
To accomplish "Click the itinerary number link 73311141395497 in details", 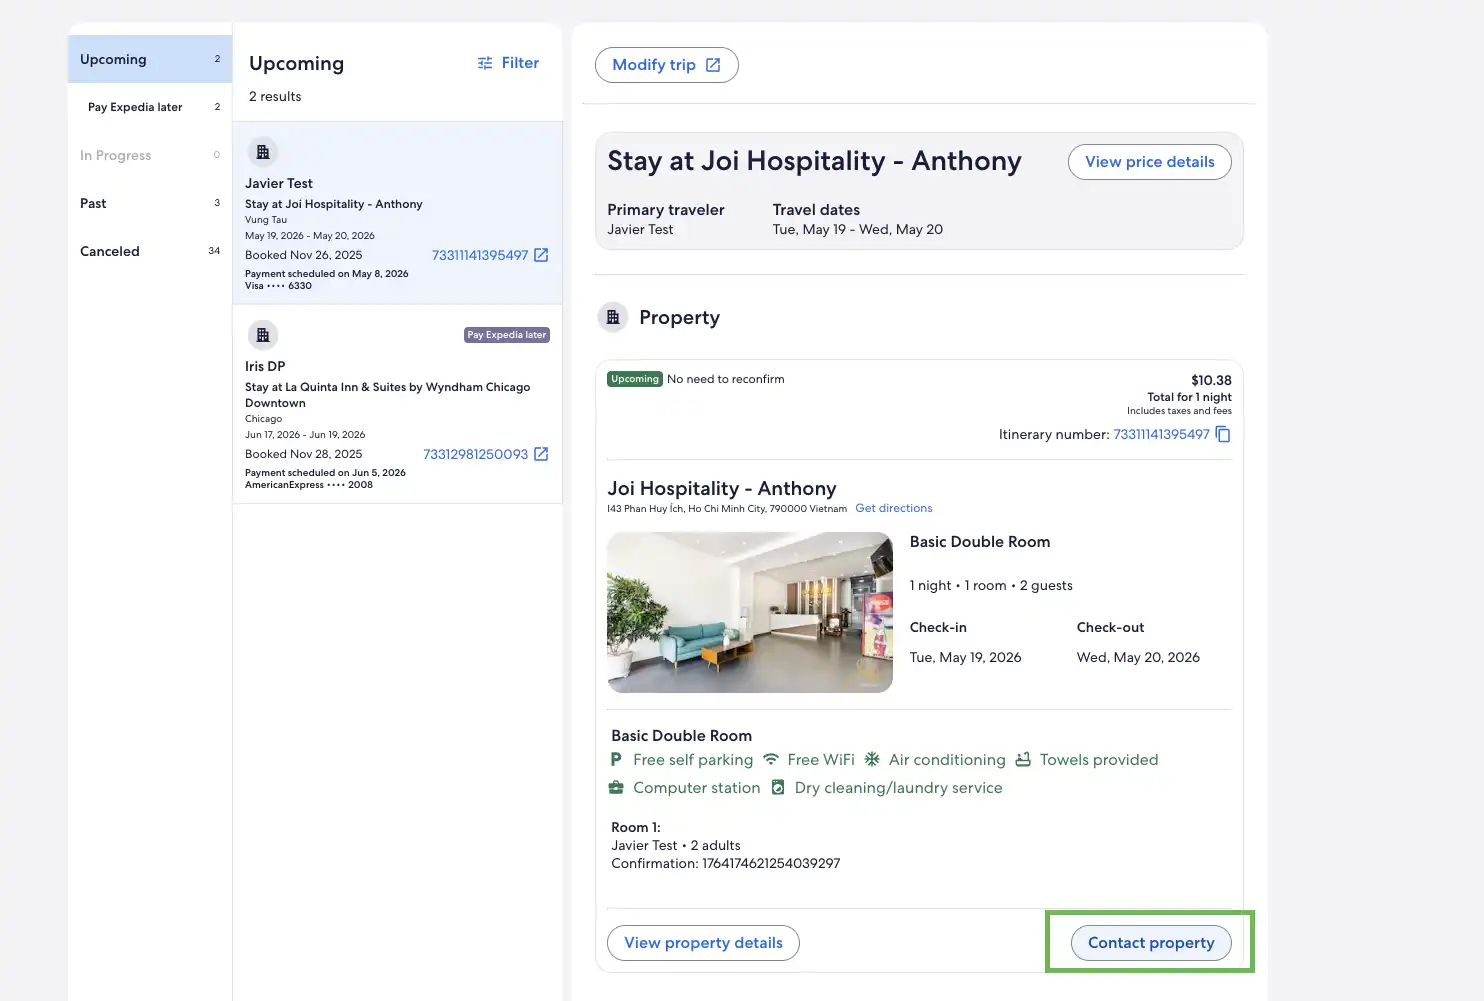I will tap(1161, 435).
